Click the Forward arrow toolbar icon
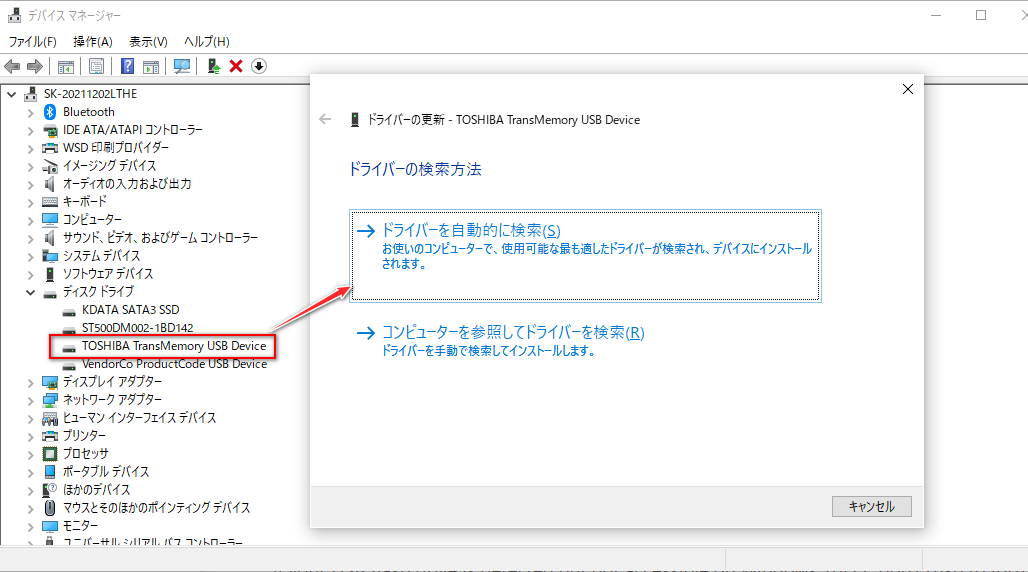This screenshot has width=1028, height=572. (x=35, y=66)
